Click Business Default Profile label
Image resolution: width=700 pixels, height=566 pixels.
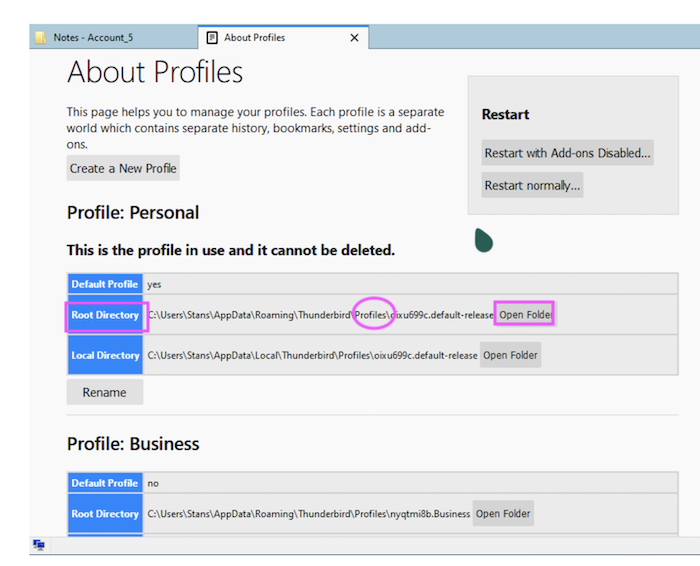click(105, 483)
